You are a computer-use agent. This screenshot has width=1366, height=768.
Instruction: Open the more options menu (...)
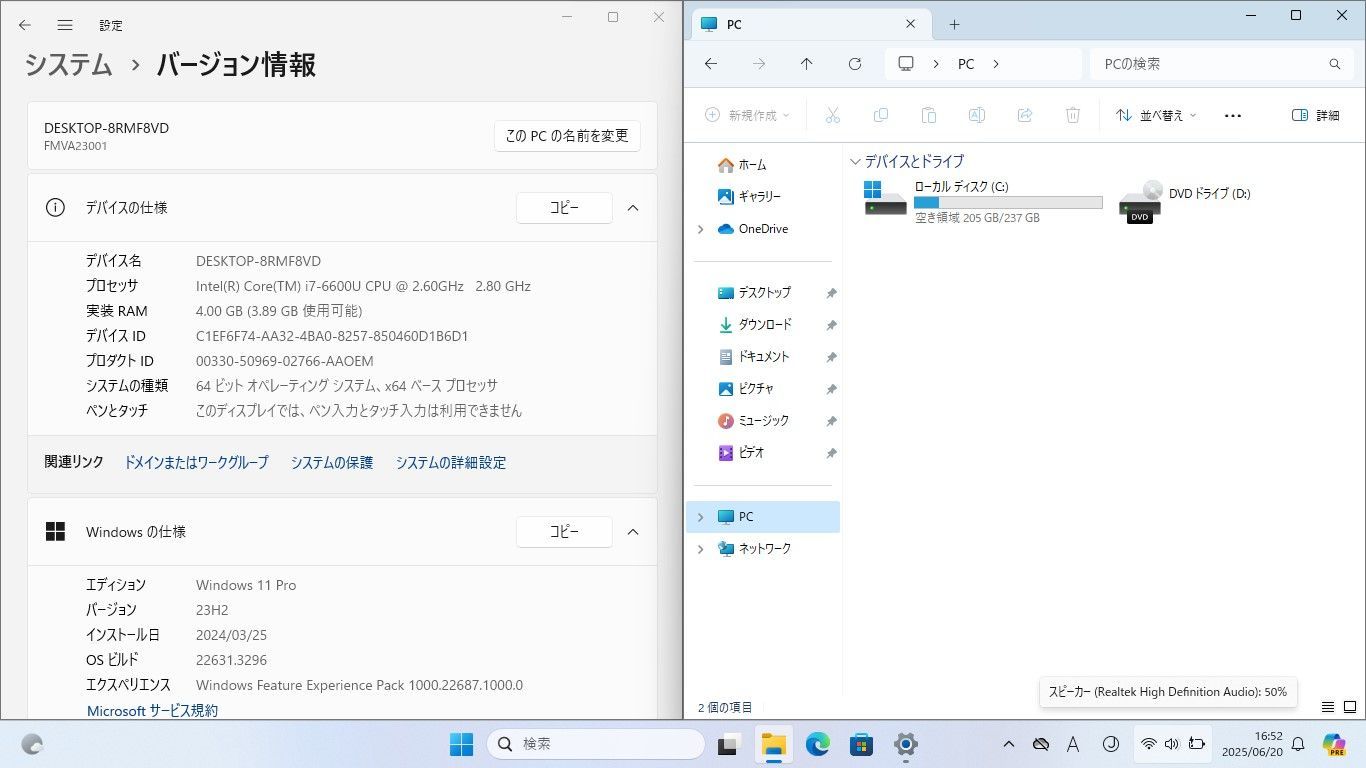click(x=1232, y=115)
